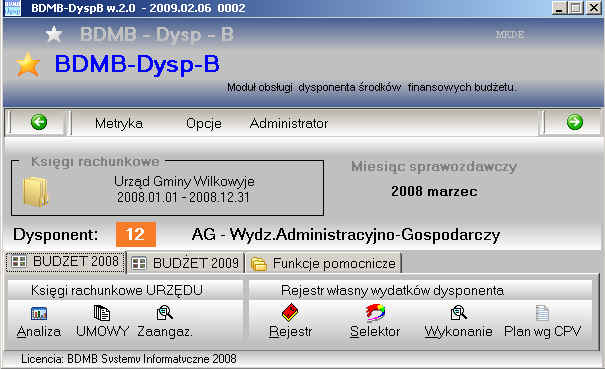Open the Metryka menu
Image resolution: width=605 pixels, height=369 pixels.
pos(119,124)
